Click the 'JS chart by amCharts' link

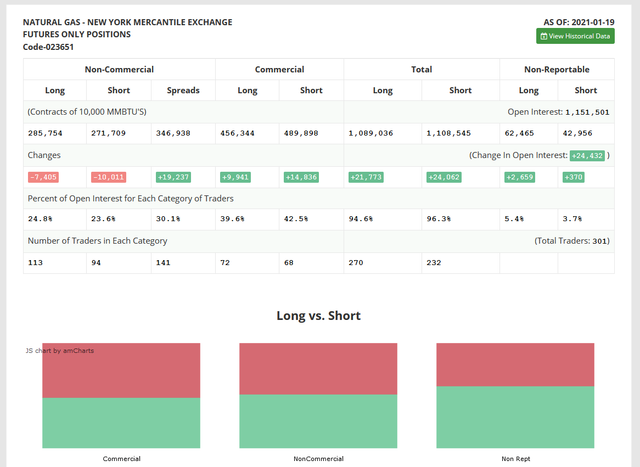point(60,351)
